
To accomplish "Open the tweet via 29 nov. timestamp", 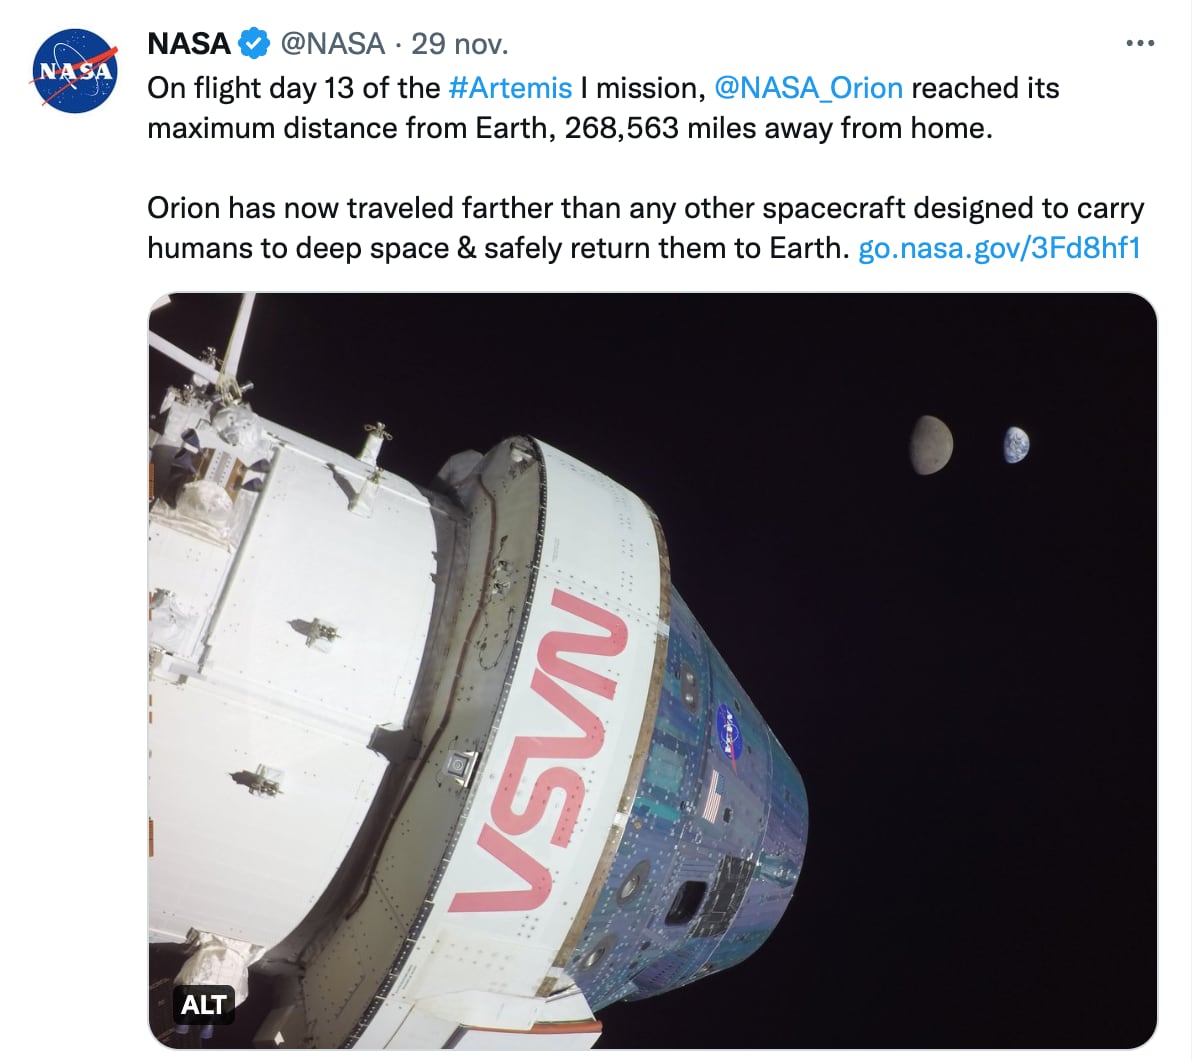I will [460, 44].
